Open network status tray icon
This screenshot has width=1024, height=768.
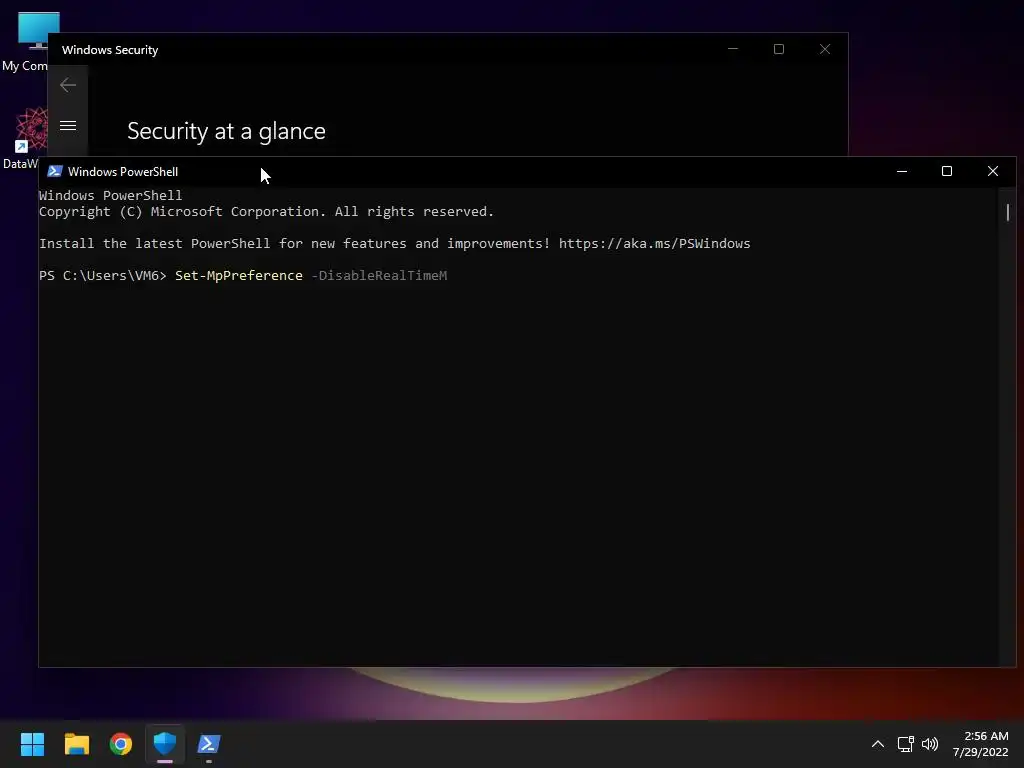(x=905, y=744)
